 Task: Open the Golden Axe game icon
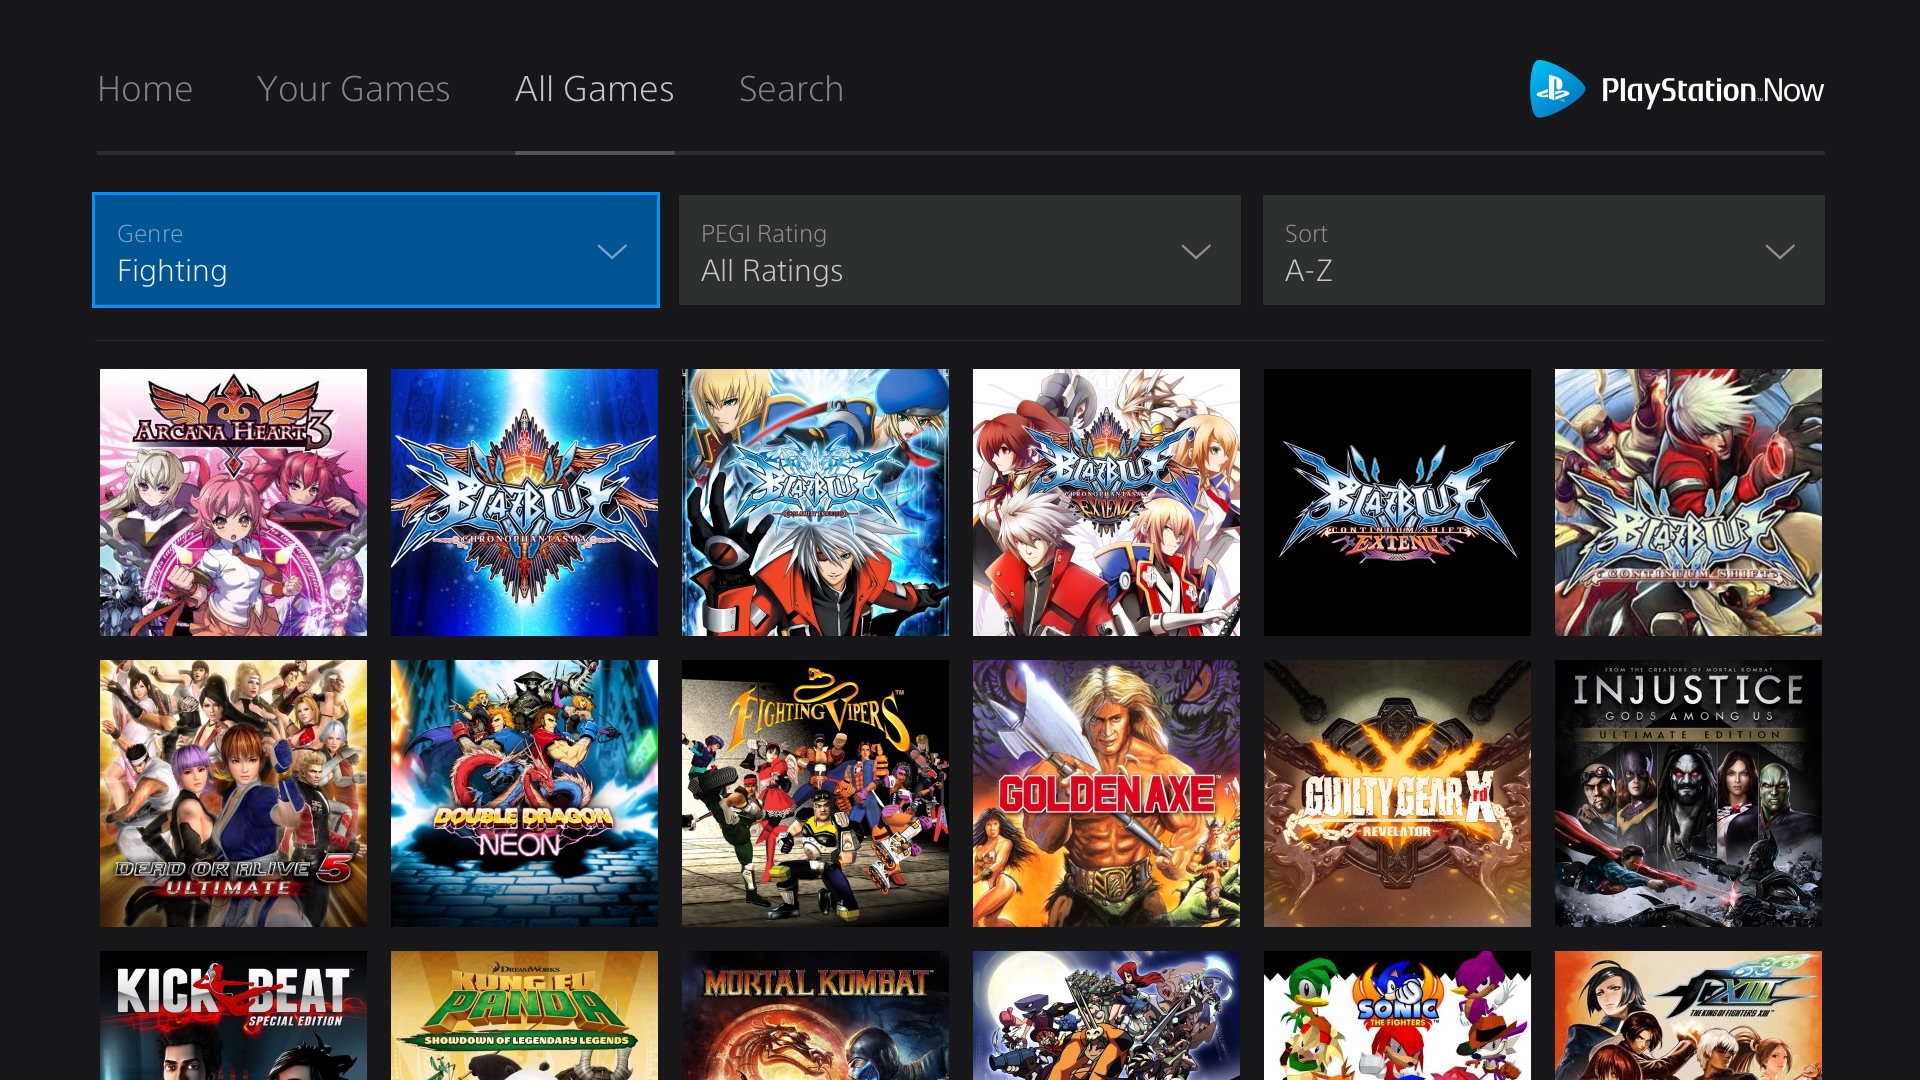tap(1105, 793)
